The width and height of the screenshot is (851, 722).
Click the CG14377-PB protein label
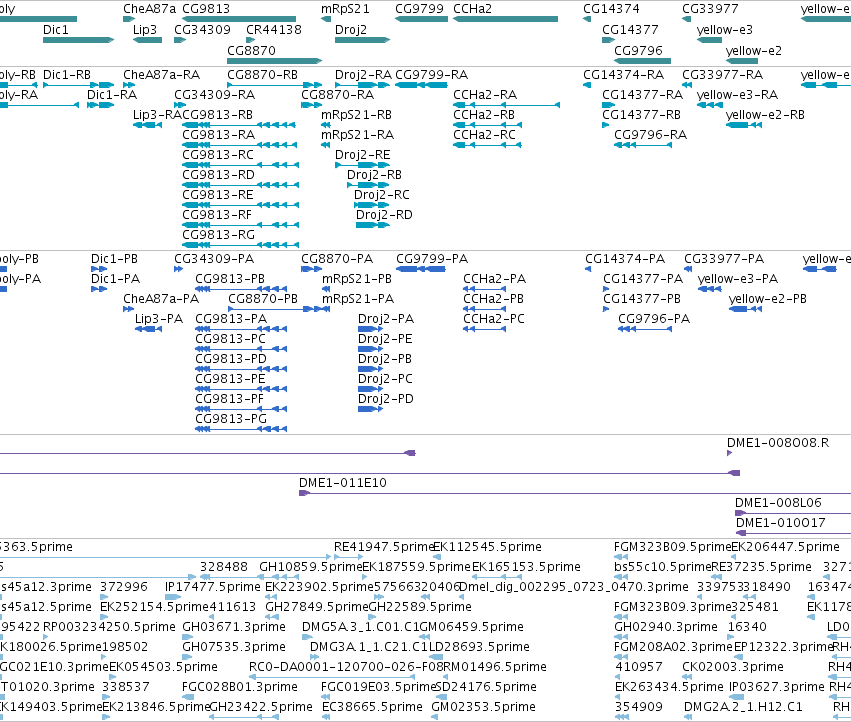point(642,299)
